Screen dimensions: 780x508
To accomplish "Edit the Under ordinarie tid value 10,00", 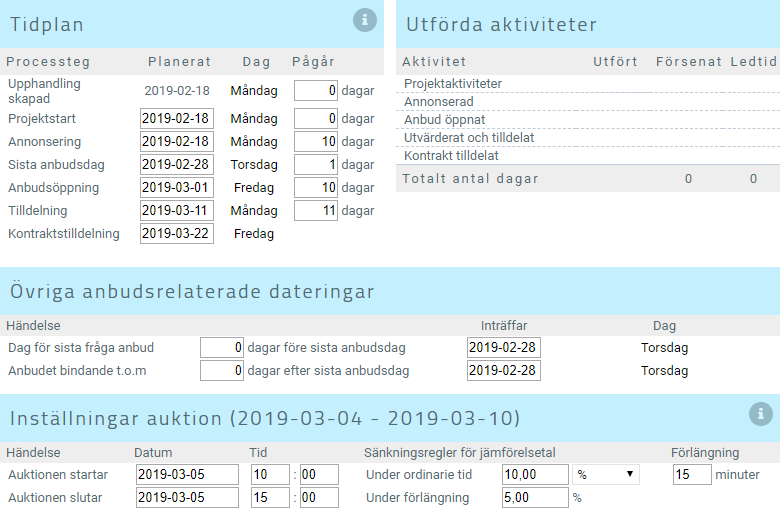I will tap(535, 475).
